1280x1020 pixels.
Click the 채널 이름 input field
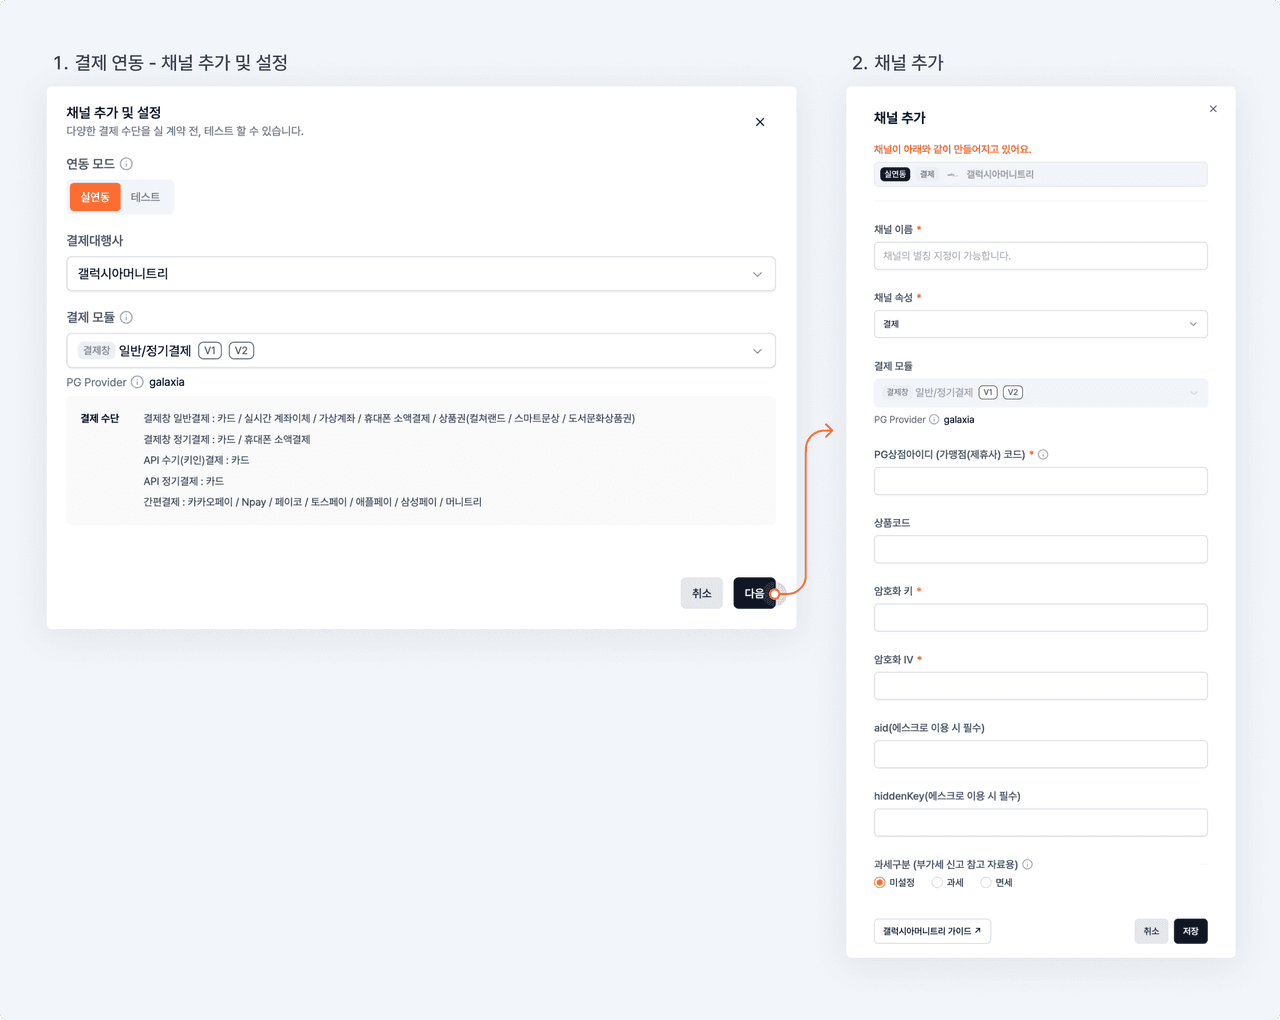1040,256
